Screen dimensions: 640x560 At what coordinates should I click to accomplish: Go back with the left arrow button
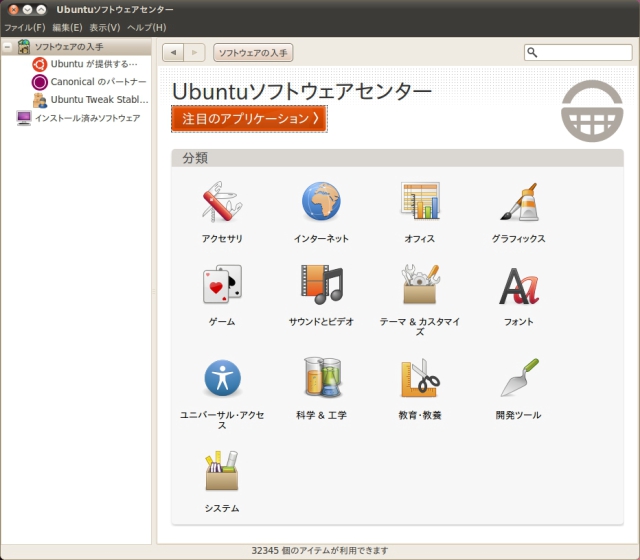point(173,53)
